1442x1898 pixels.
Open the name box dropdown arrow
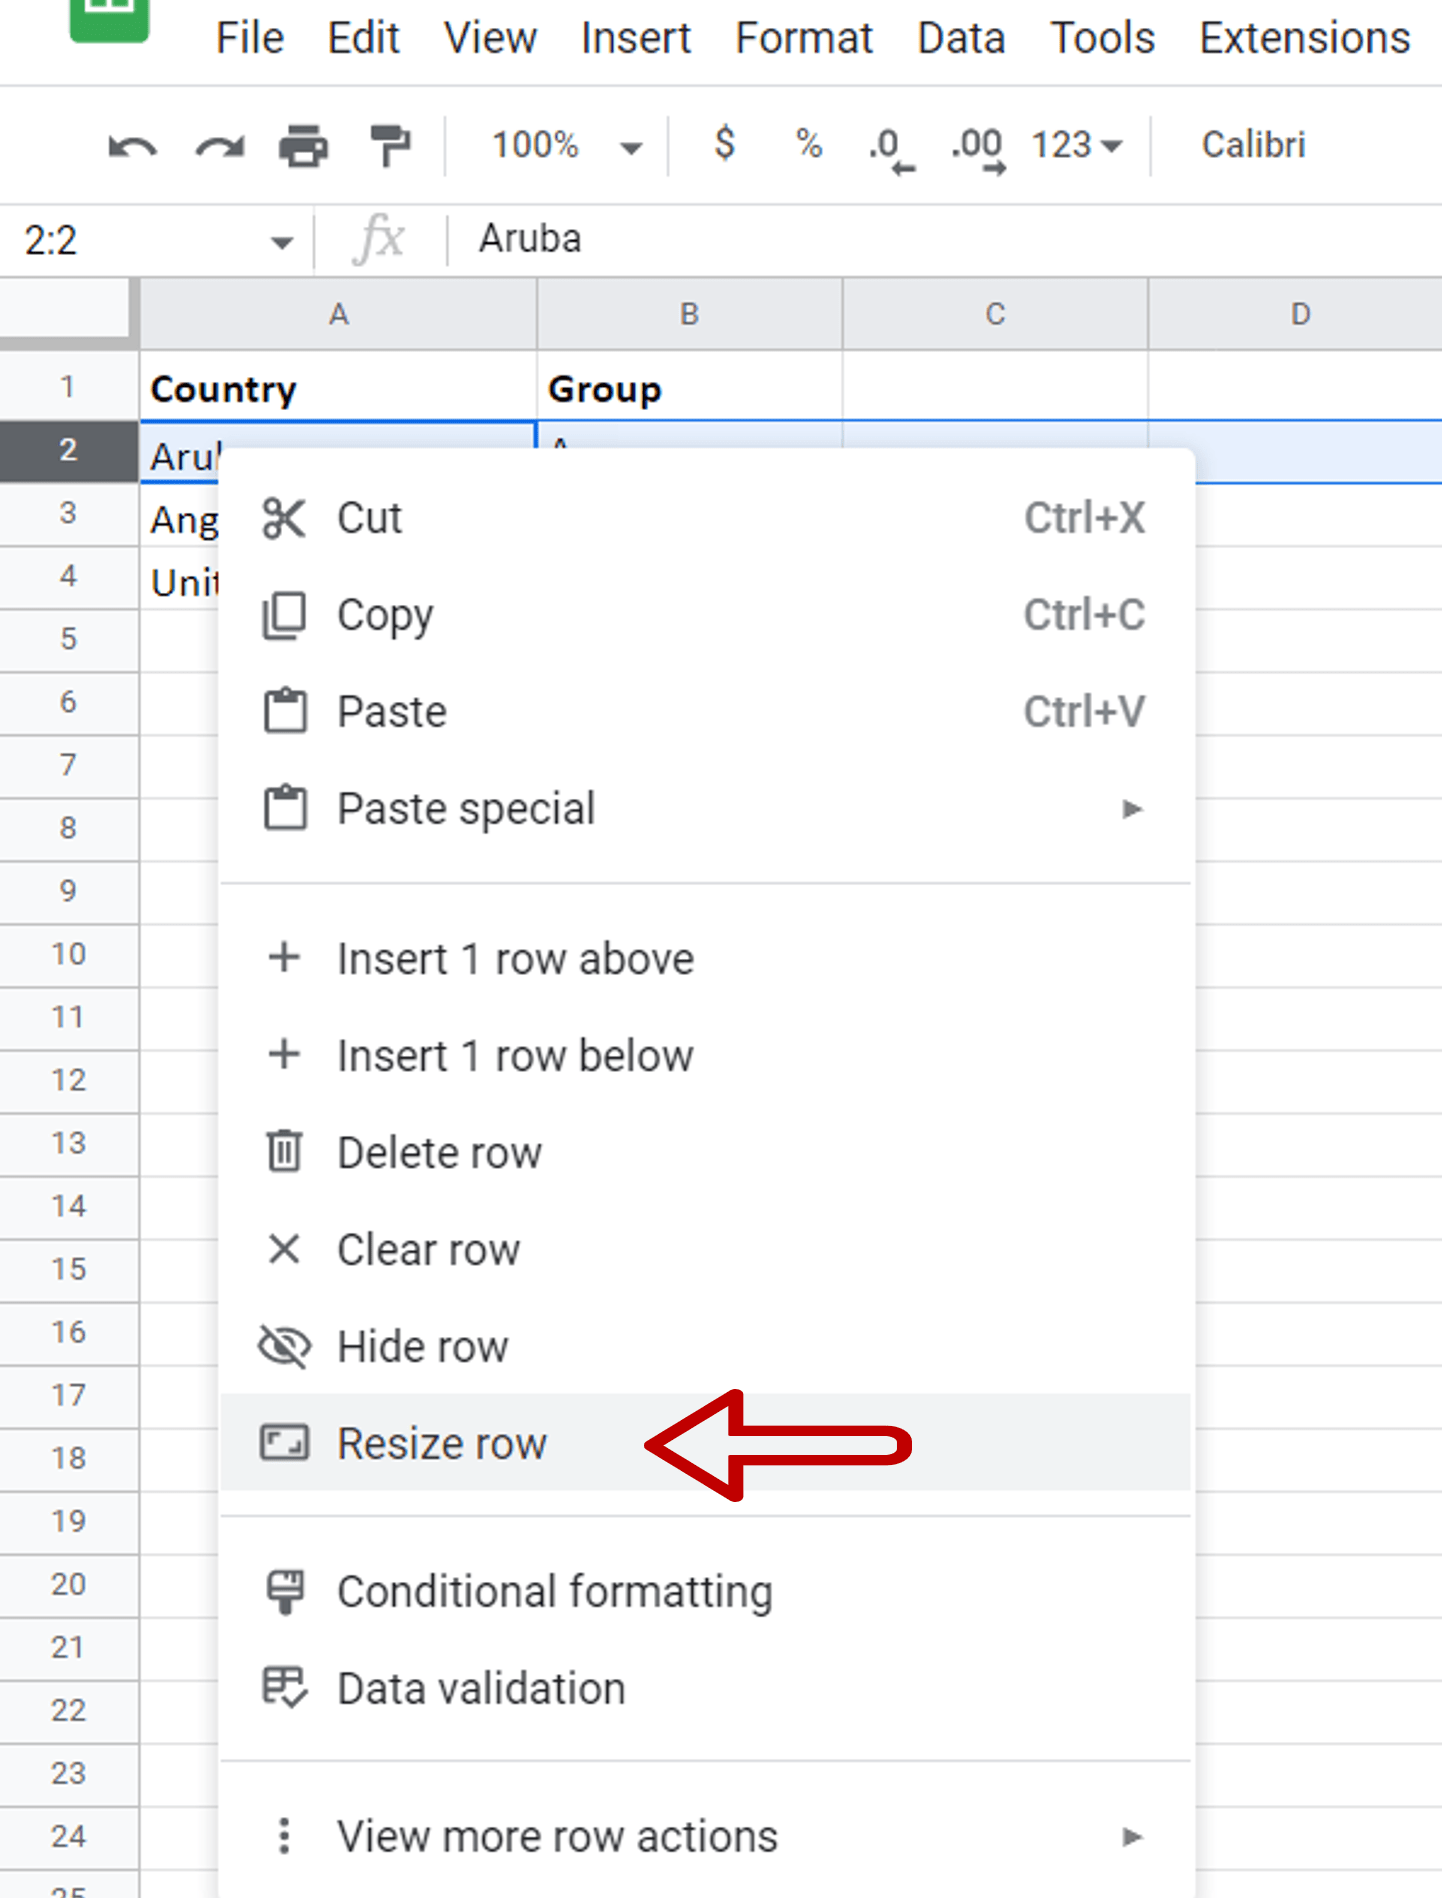pyautogui.click(x=280, y=240)
